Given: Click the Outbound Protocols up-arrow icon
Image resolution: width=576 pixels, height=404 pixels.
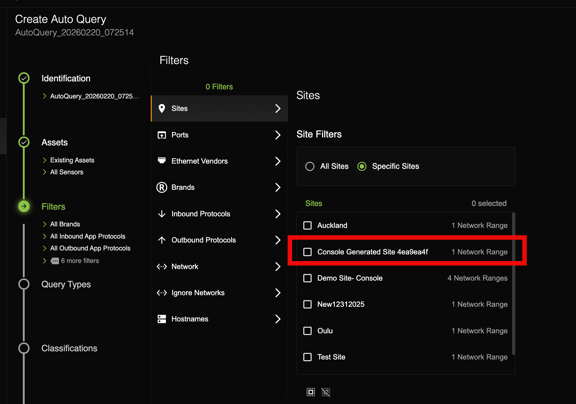Looking at the screenshot, I should [162, 240].
